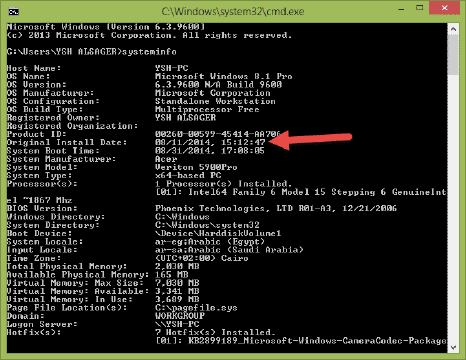Image resolution: width=466 pixels, height=360 pixels.
Task: Click the 2013 Microsoft Corporation copyright line
Action: [149, 35]
